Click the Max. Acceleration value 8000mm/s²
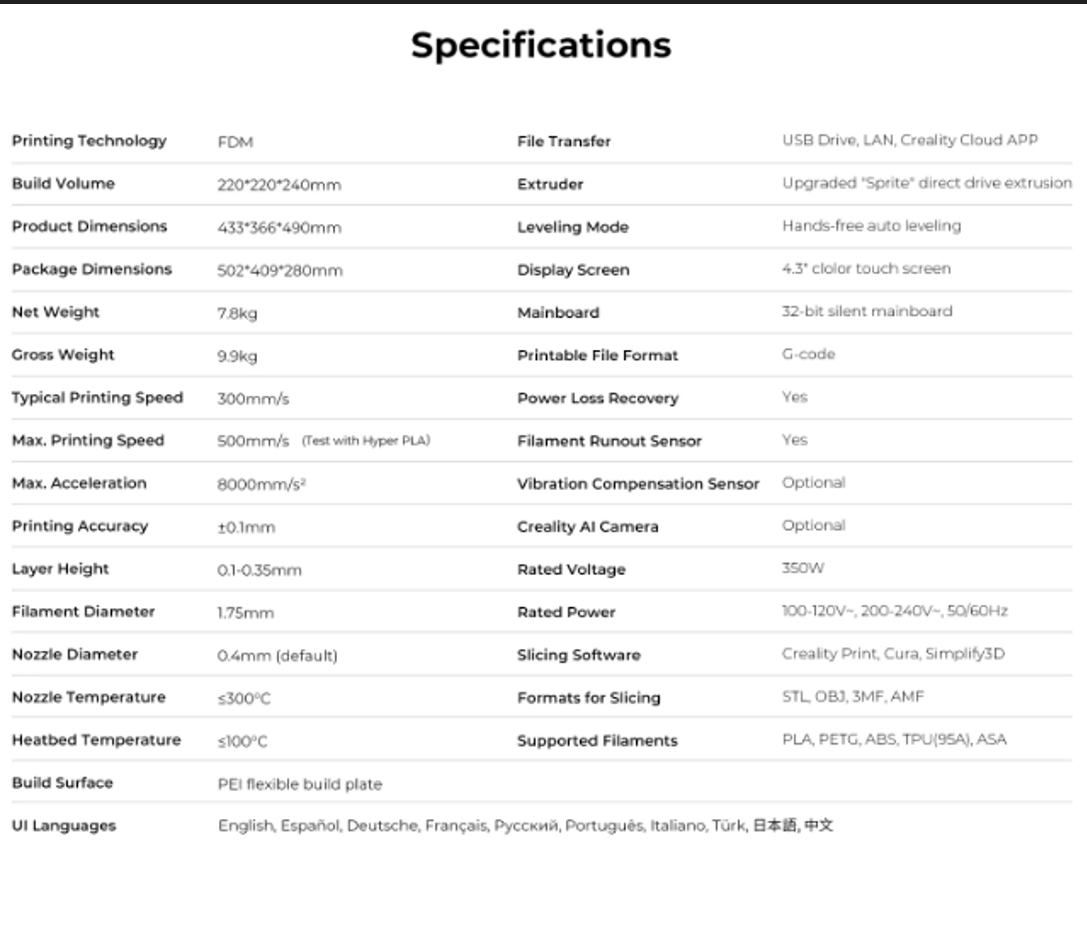 (x=261, y=484)
